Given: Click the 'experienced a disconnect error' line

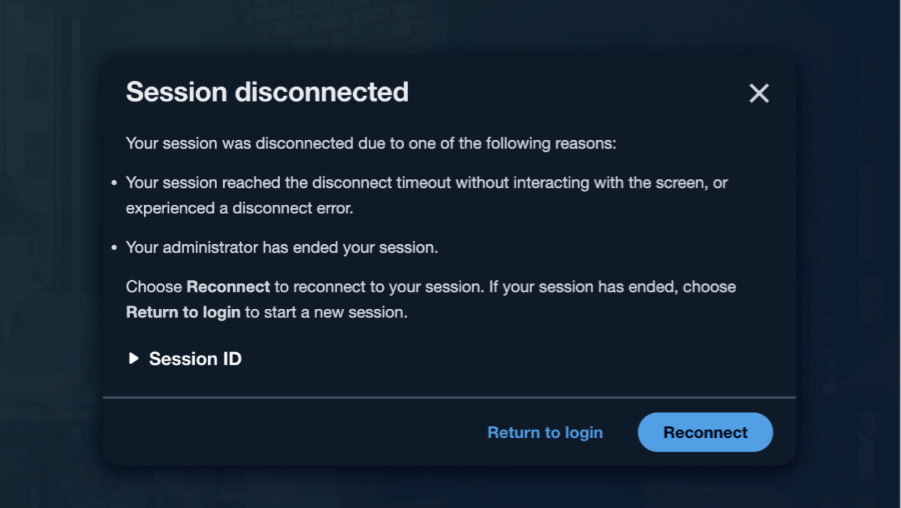Looking at the screenshot, I should click(239, 209).
